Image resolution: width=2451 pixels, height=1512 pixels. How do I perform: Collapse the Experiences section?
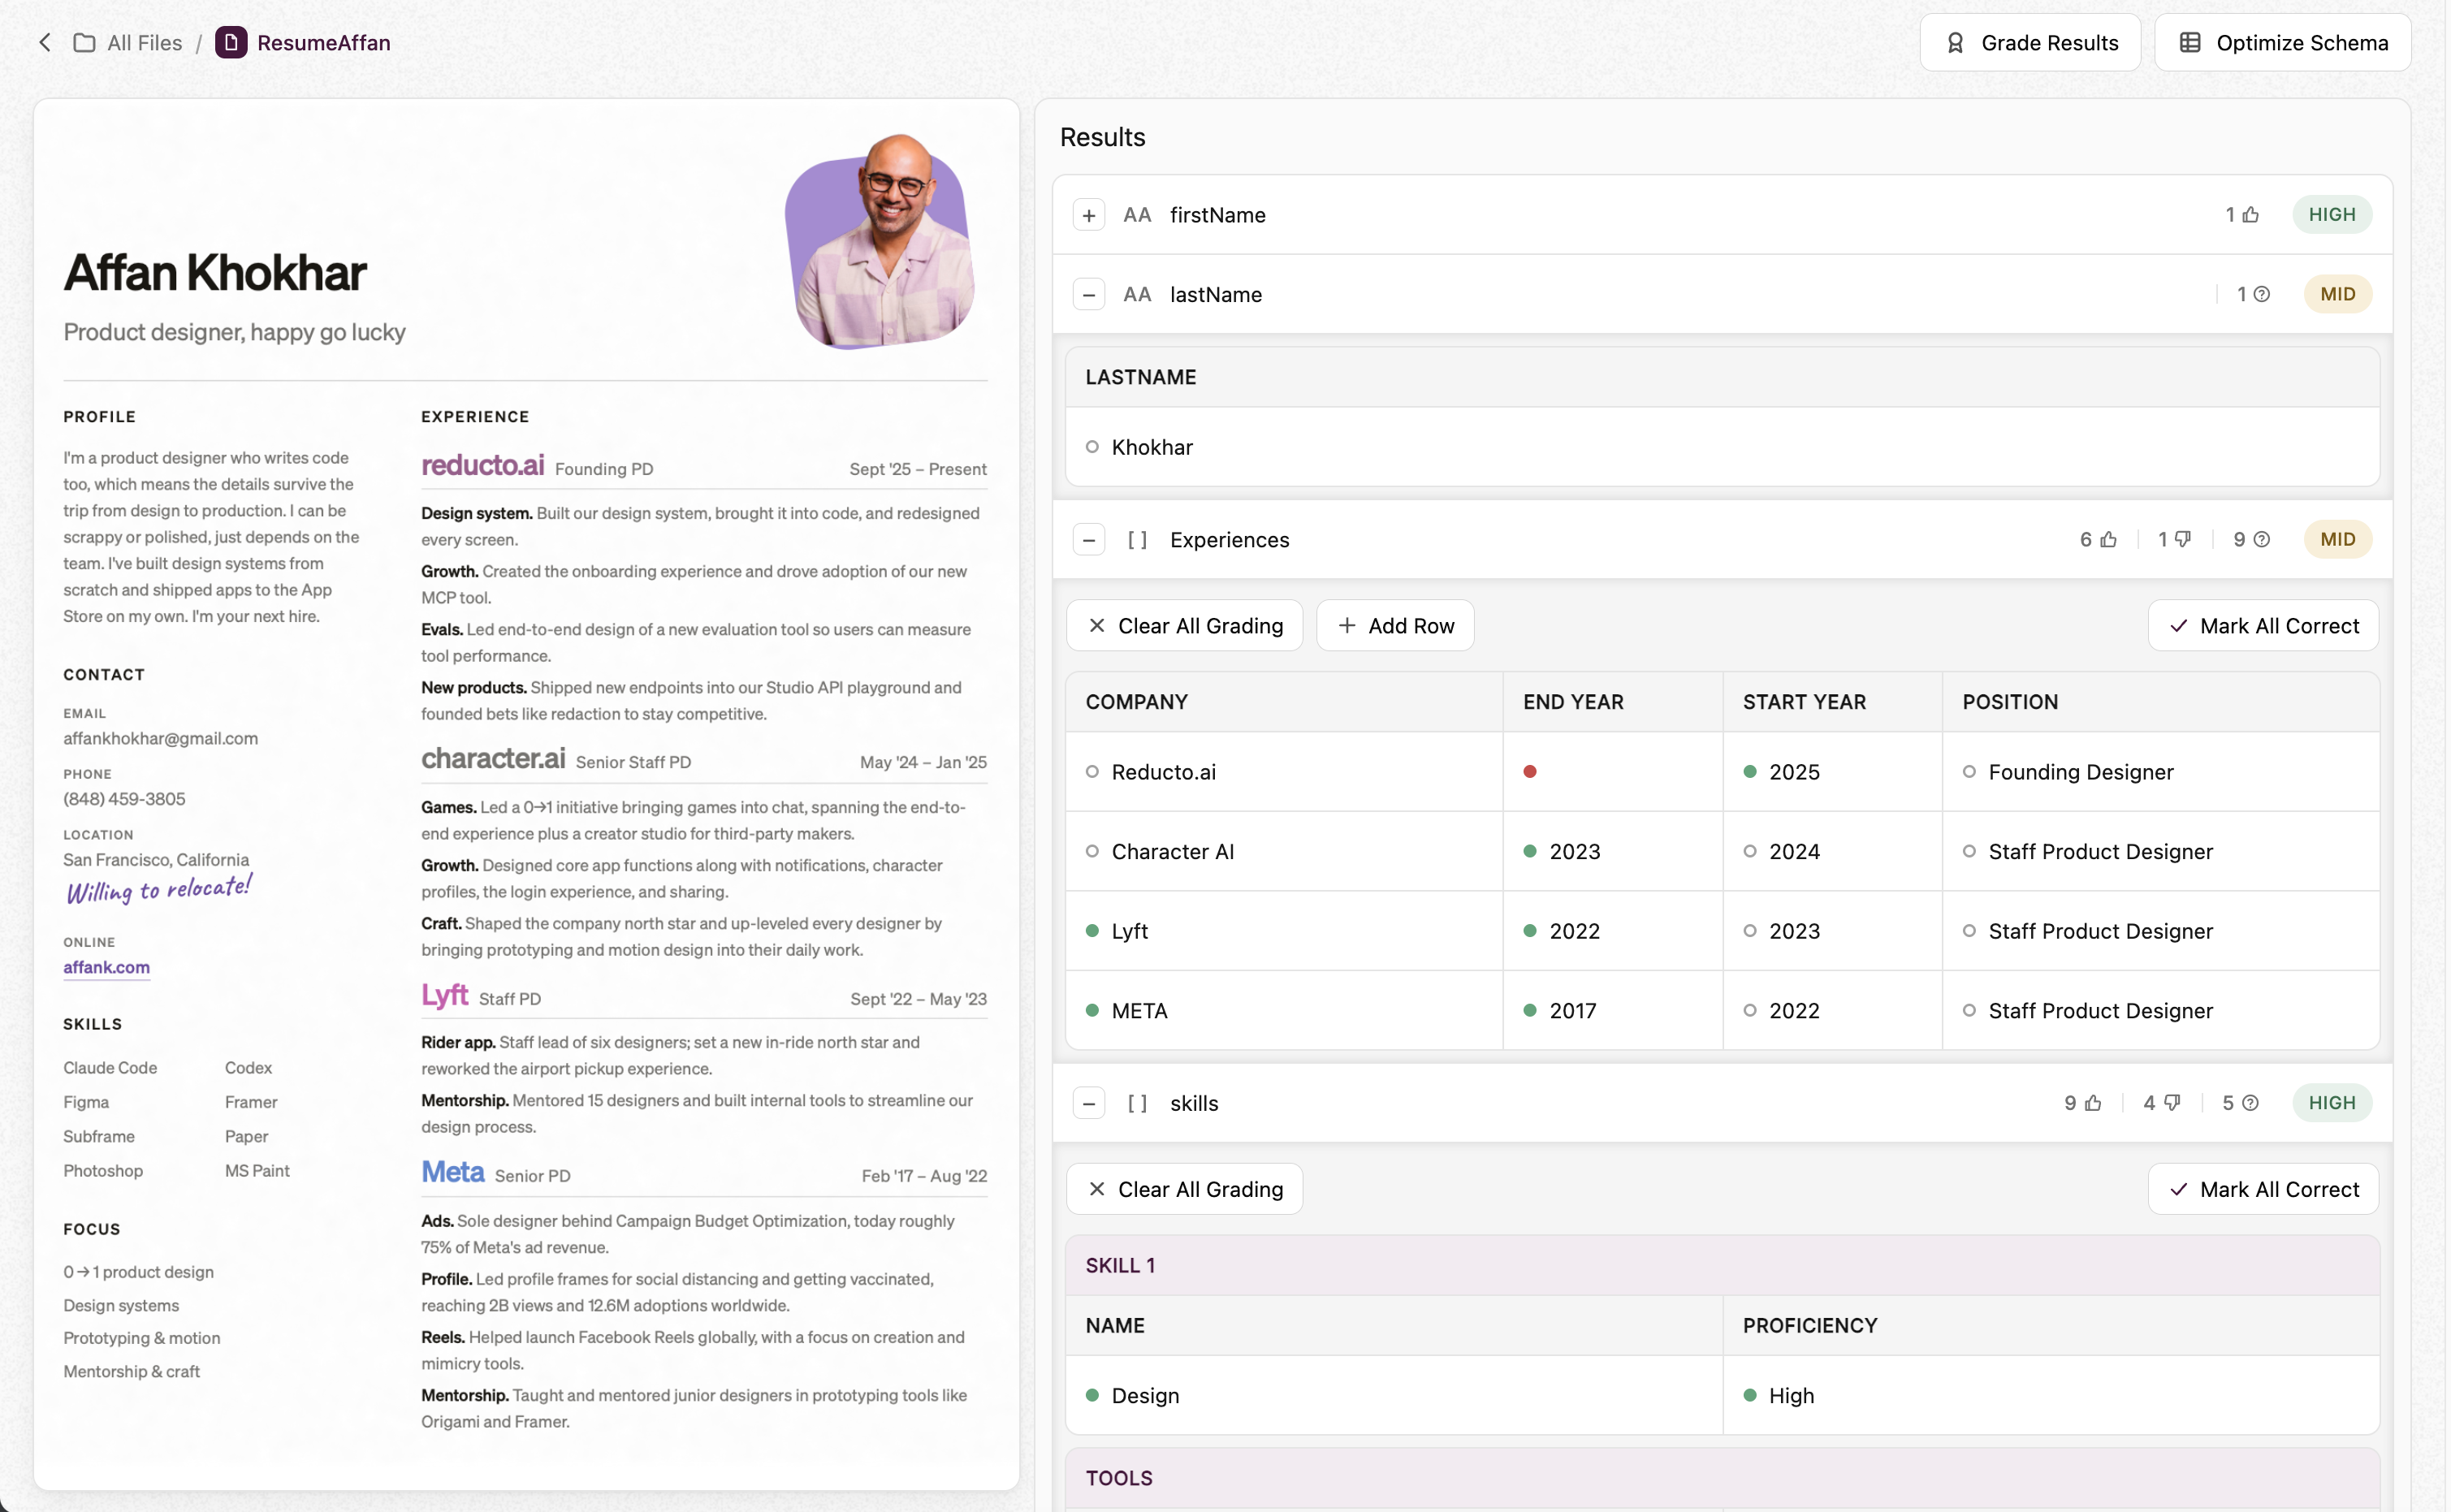1088,539
